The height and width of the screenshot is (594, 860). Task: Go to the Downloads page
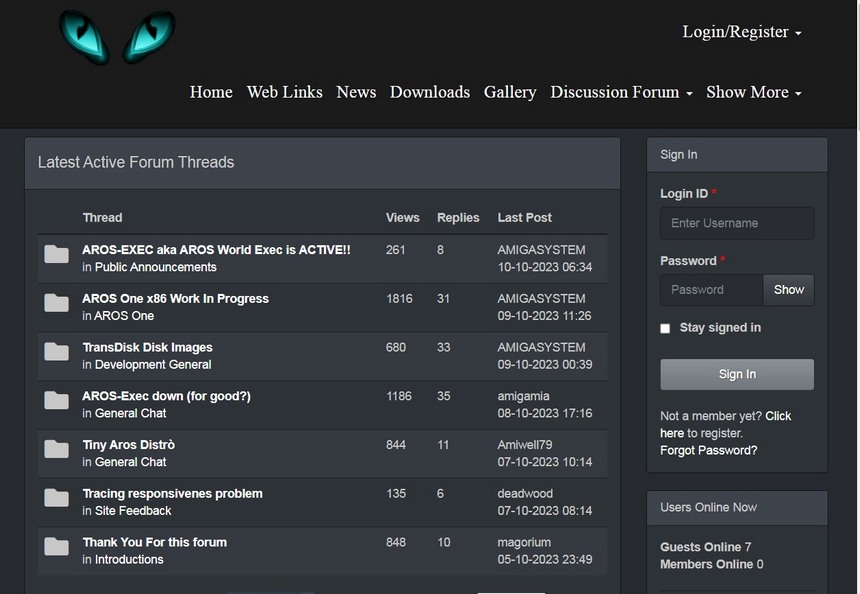click(x=429, y=92)
